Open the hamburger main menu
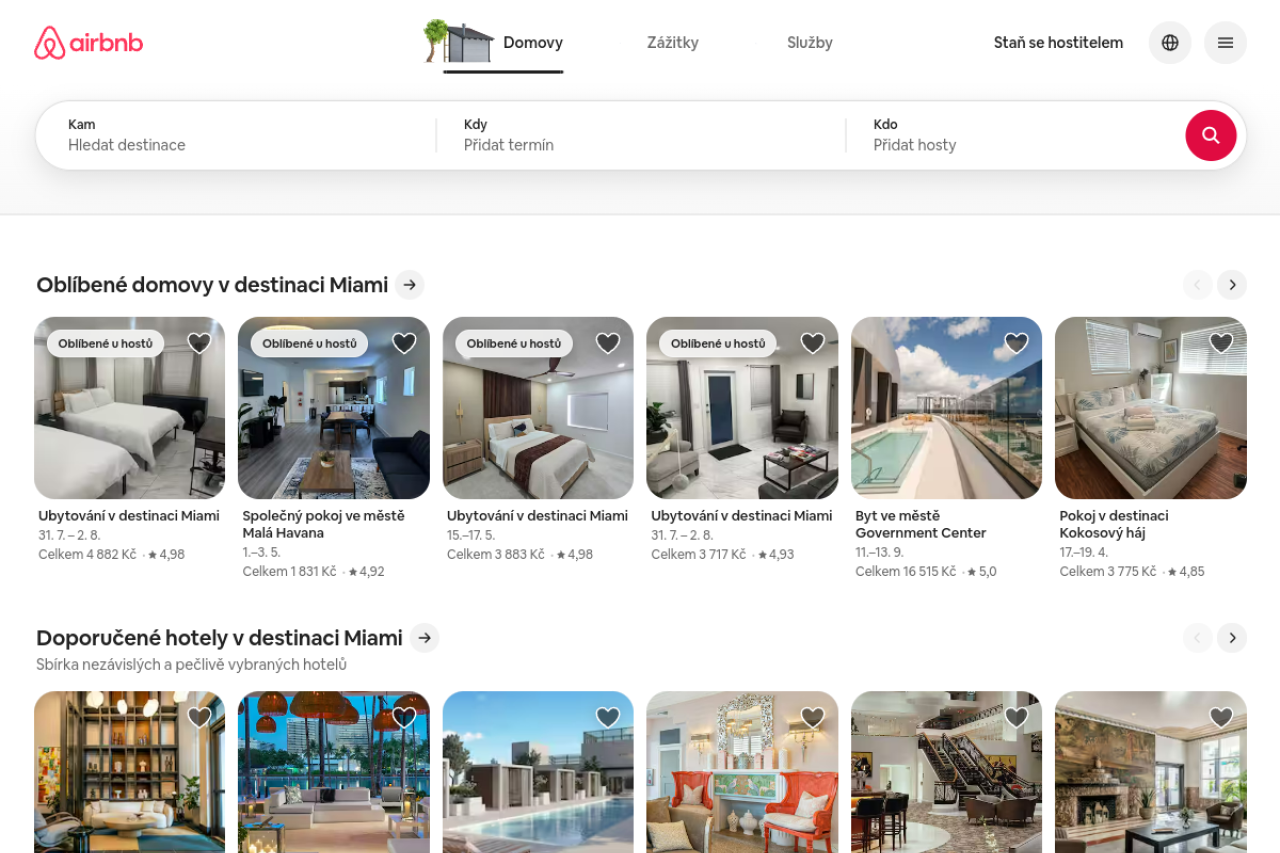1280x853 pixels. click(x=1225, y=43)
